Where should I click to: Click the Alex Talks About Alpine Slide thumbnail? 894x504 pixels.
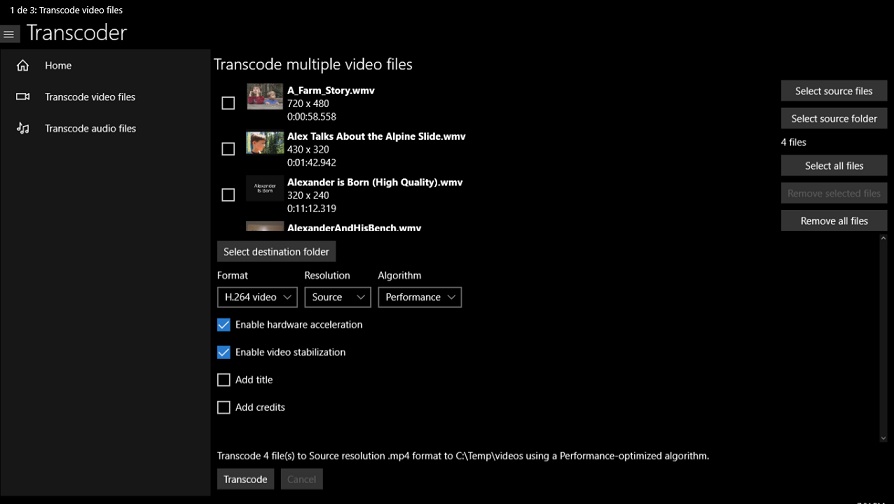[x=265, y=143]
